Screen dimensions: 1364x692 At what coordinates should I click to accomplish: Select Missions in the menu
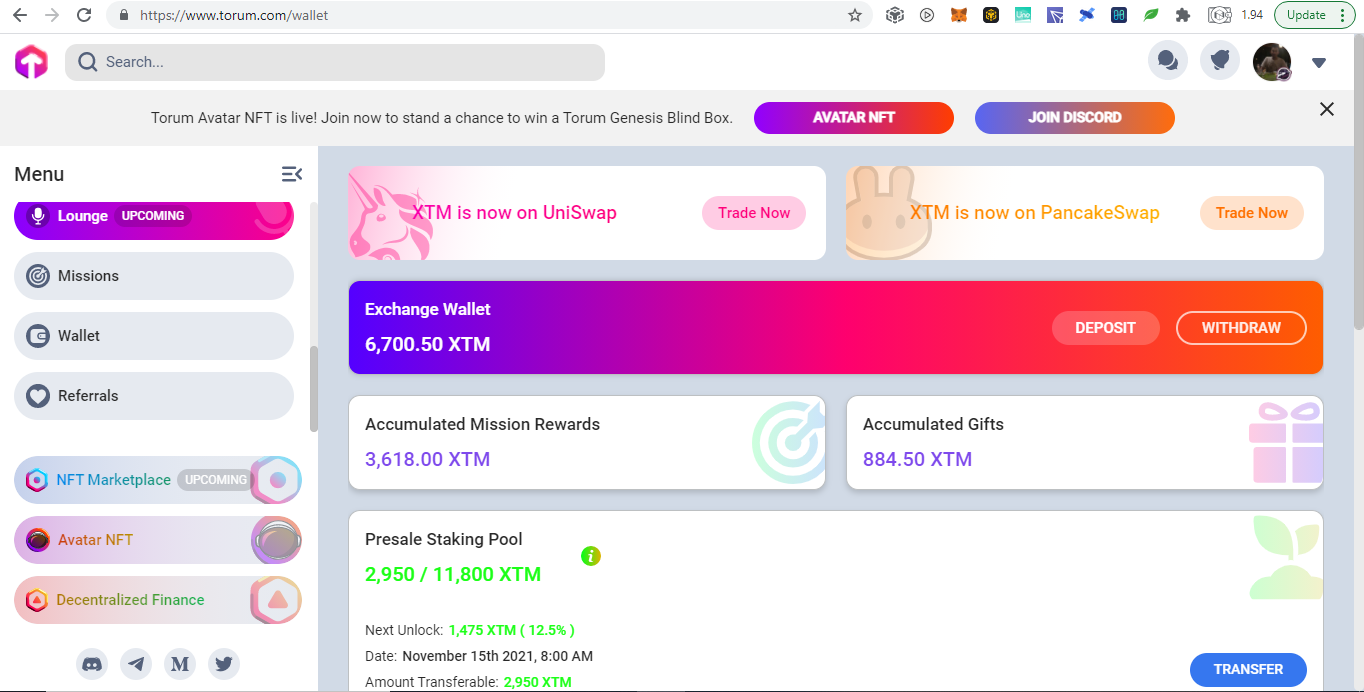click(154, 276)
